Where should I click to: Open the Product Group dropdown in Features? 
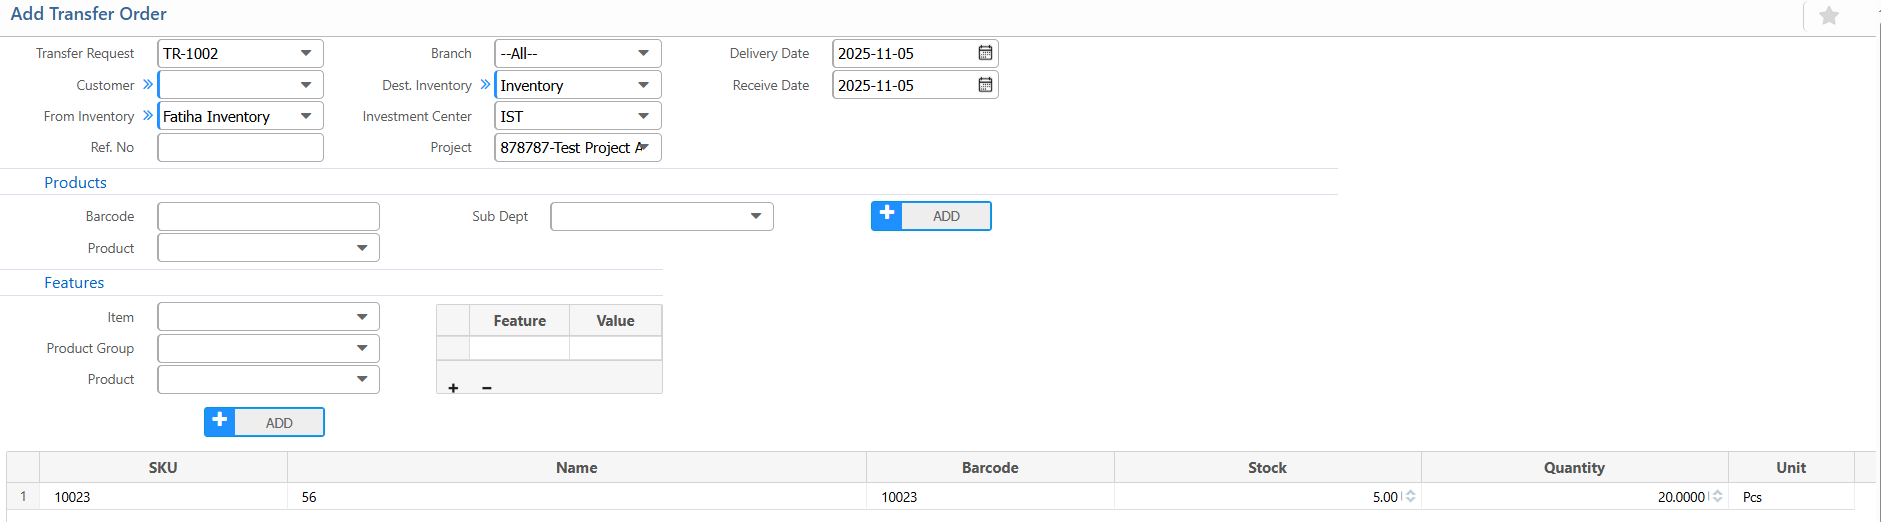tap(362, 348)
